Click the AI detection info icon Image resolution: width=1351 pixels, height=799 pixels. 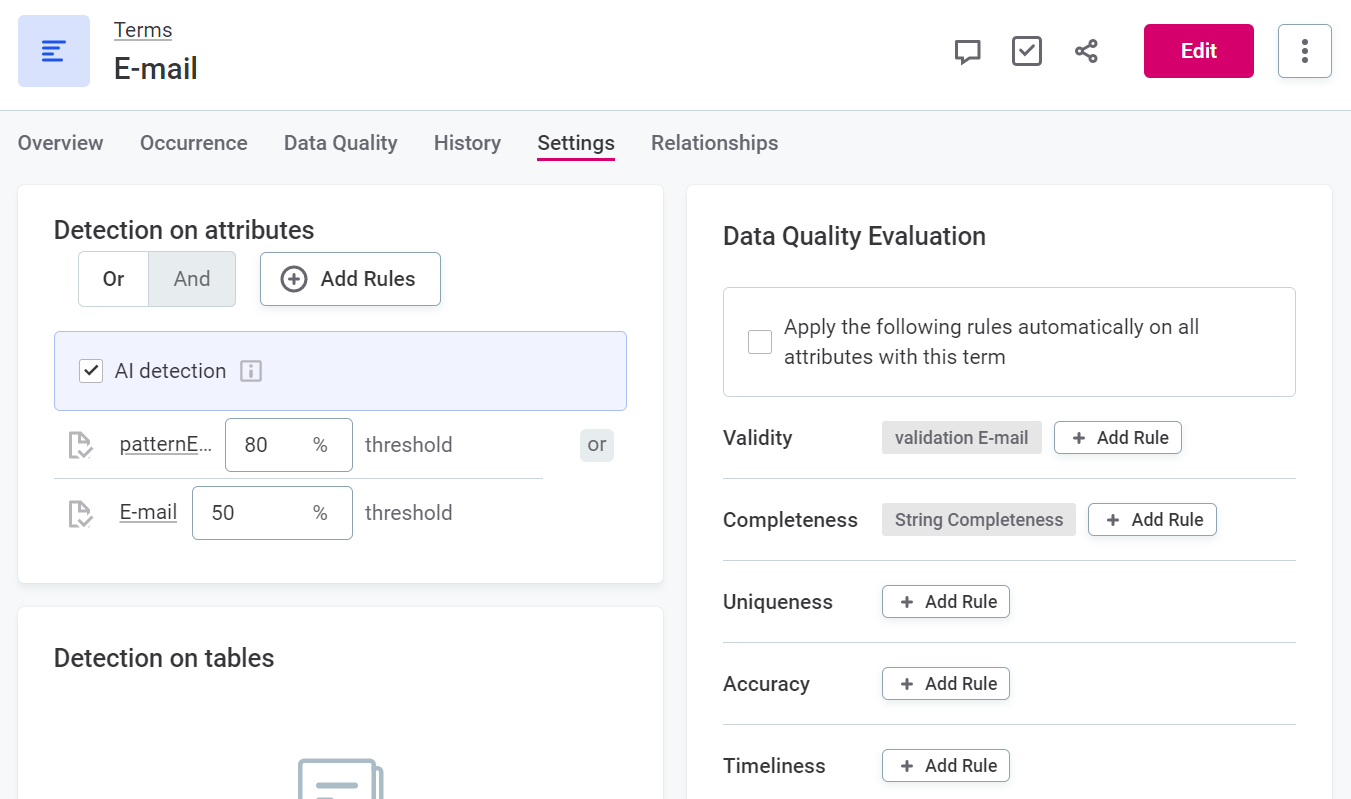251,371
